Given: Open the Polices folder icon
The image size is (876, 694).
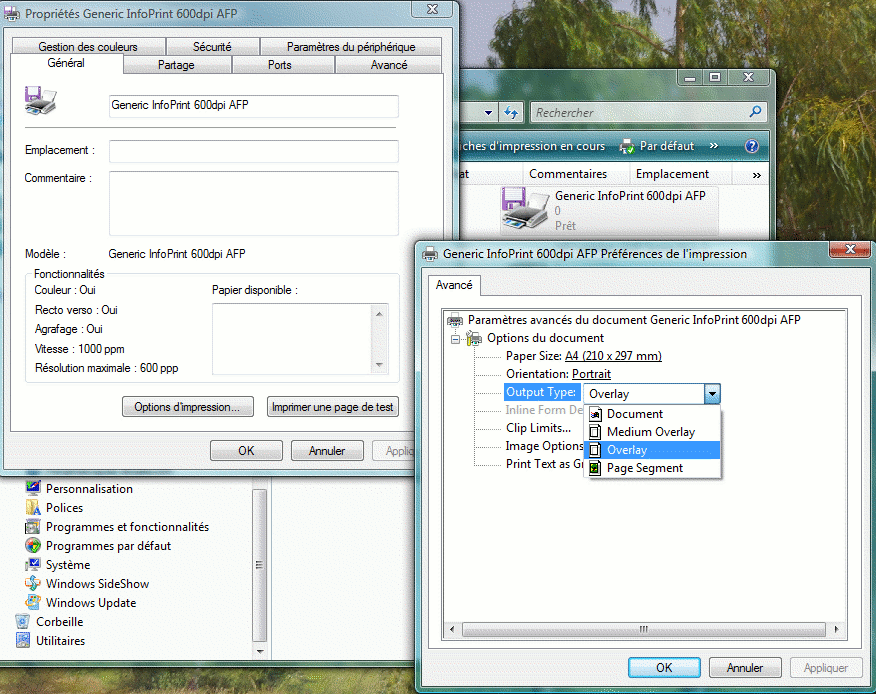Looking at the screenshot, I should (33, 507).
